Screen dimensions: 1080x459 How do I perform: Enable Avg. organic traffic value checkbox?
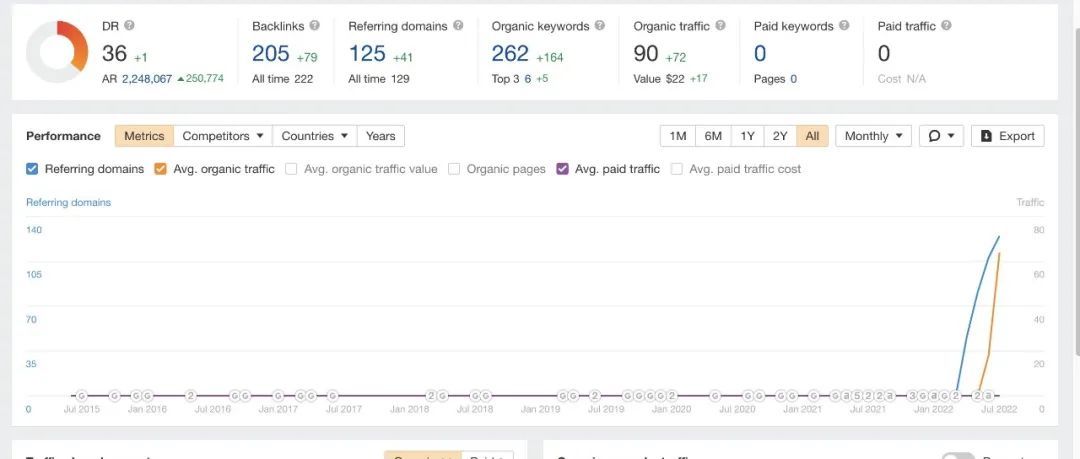tap(291, 169)
